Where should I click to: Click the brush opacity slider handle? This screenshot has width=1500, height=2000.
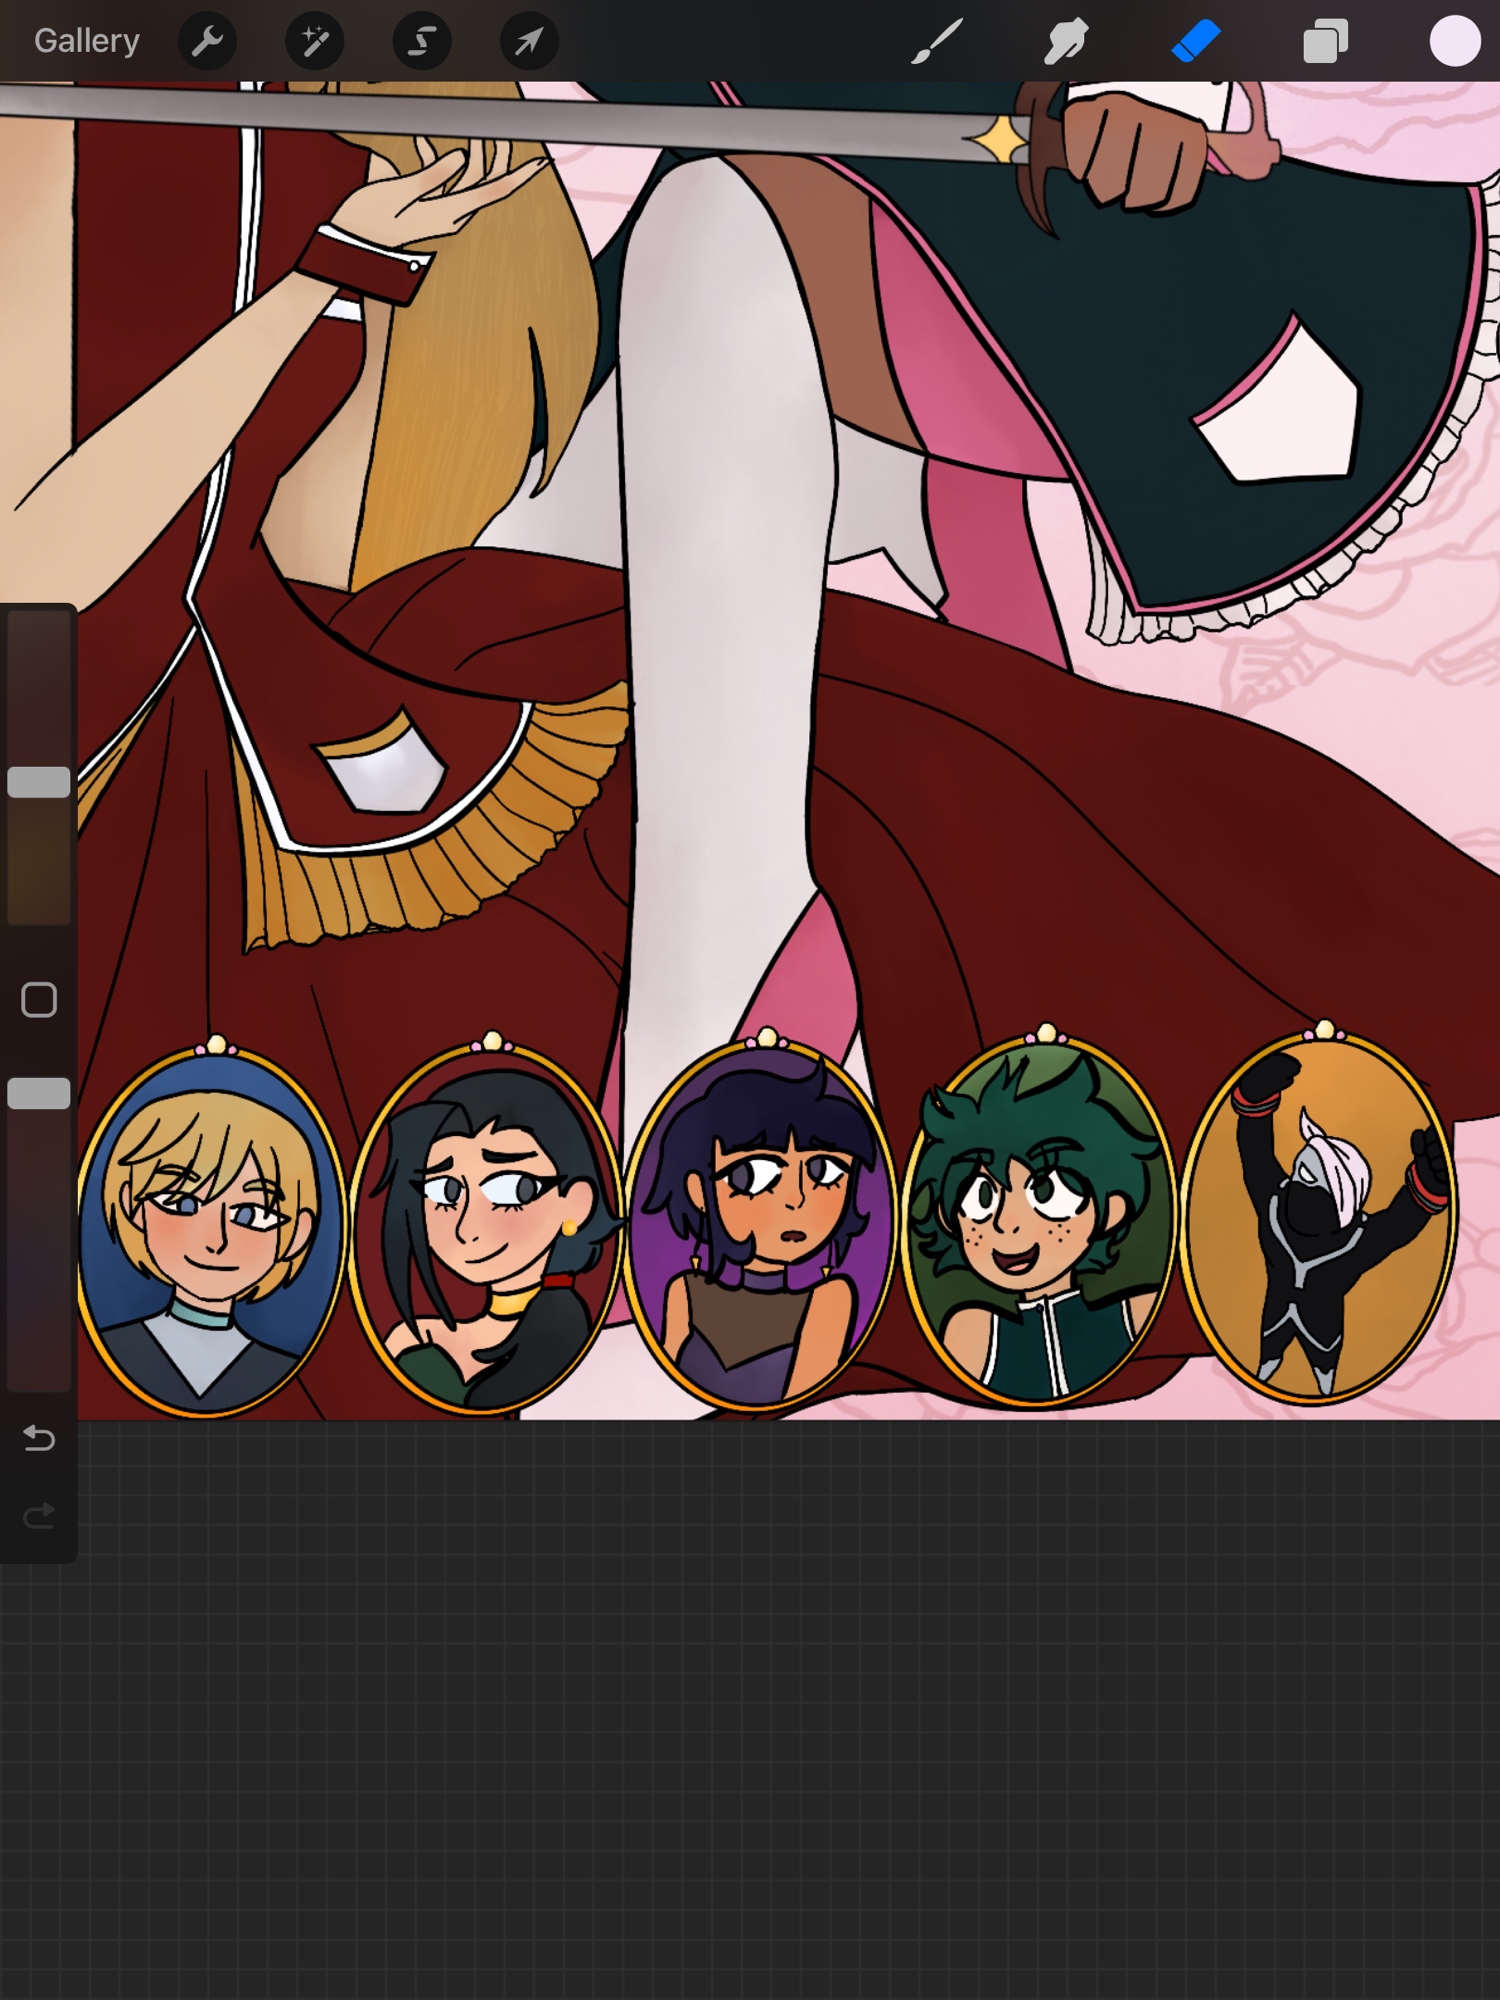point(39,1093)
